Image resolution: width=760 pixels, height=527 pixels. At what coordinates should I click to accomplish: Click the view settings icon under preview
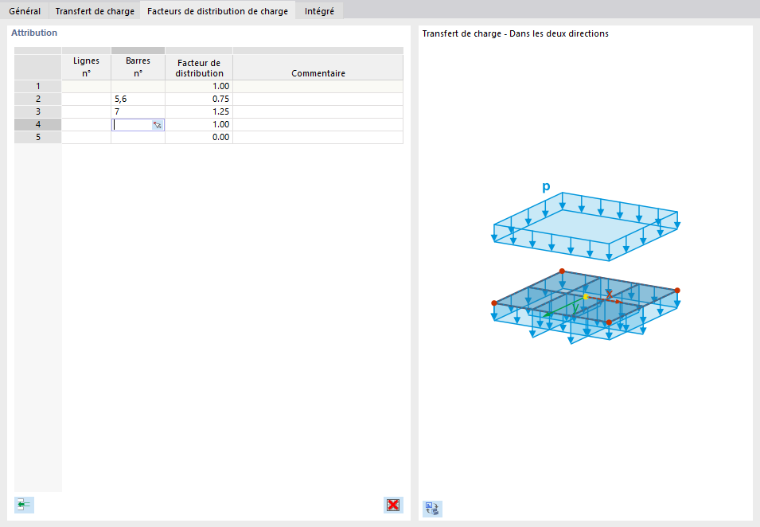click(432, 508)
